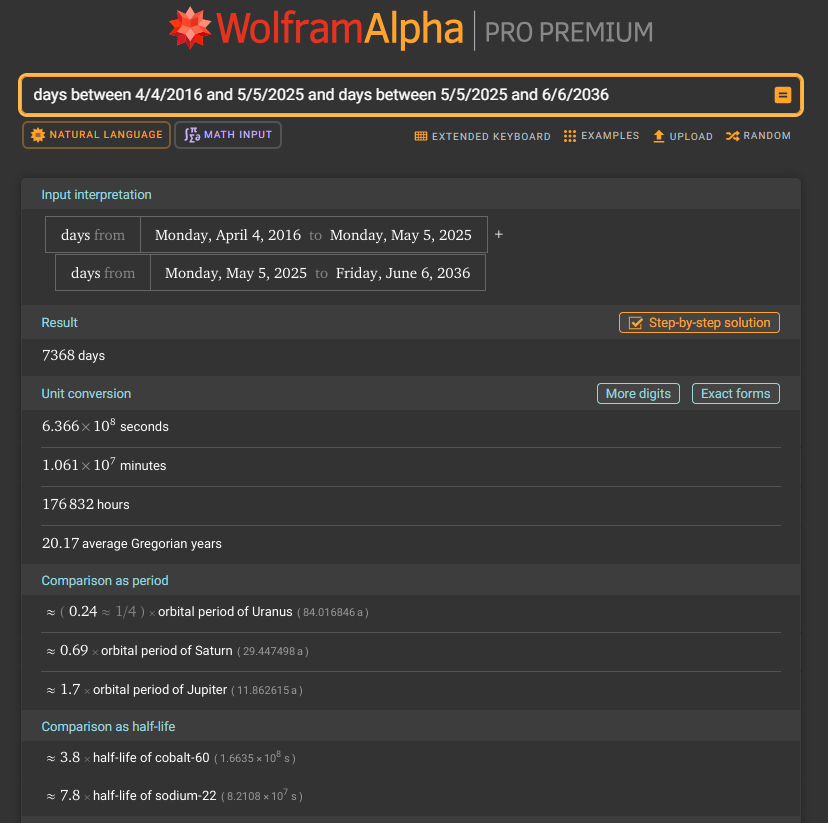This screenshot has height=823, width=828.
Task: Click the 1.061×10^7 minutes value
Action: tap(104, 465)
